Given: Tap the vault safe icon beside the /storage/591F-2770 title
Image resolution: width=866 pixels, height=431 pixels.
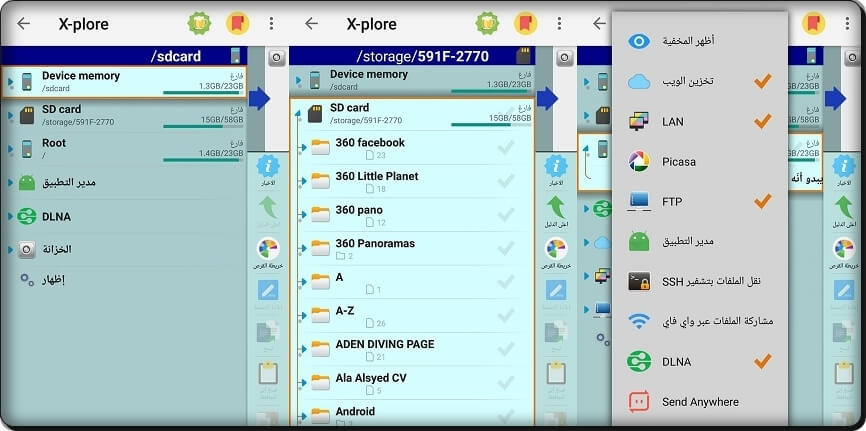Looking at the screenshot, I should click(x=565, y=57).
